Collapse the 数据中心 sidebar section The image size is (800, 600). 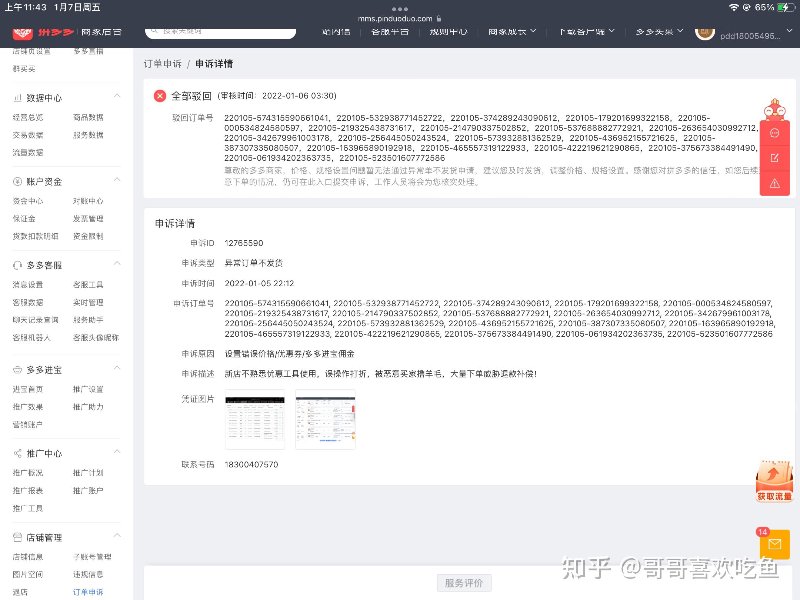click(117, 95)
